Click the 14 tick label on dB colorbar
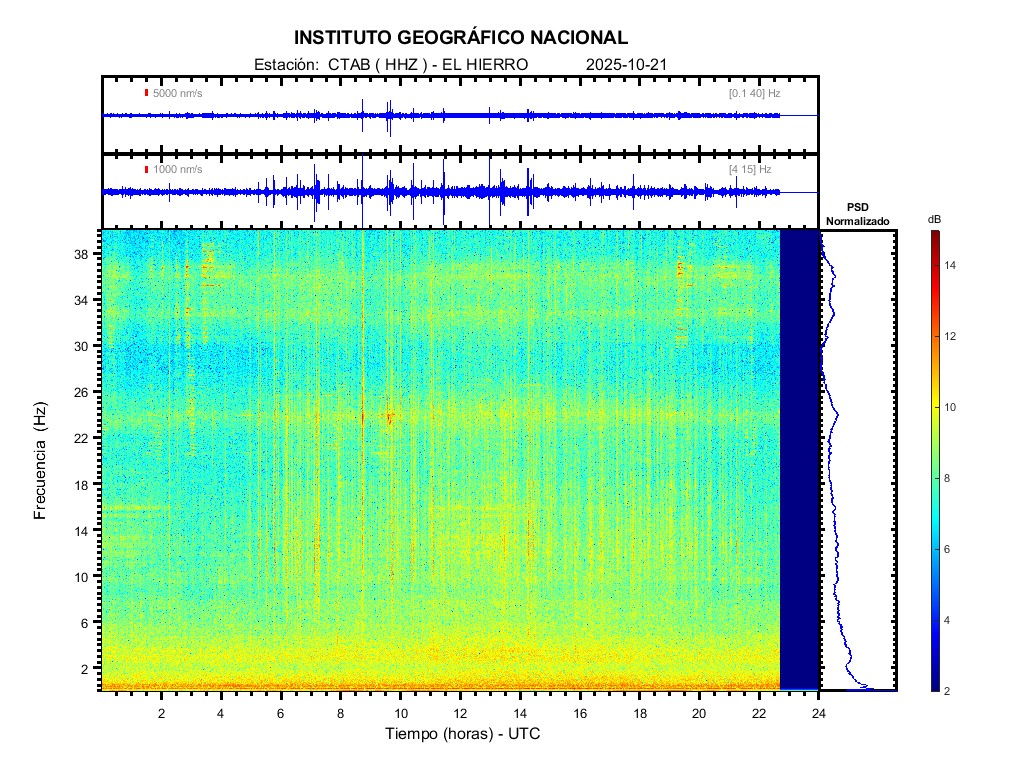The image size is (1024, 768). [953, 266]
